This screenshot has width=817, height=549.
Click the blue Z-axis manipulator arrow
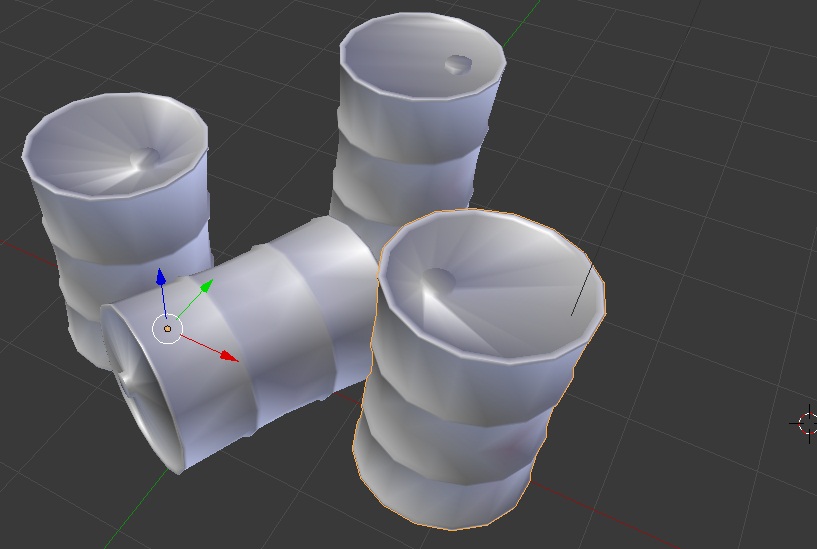point(161,278)
